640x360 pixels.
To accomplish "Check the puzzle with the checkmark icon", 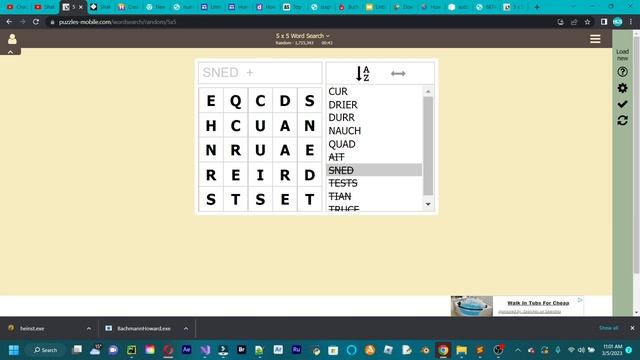I will point(622,104).
